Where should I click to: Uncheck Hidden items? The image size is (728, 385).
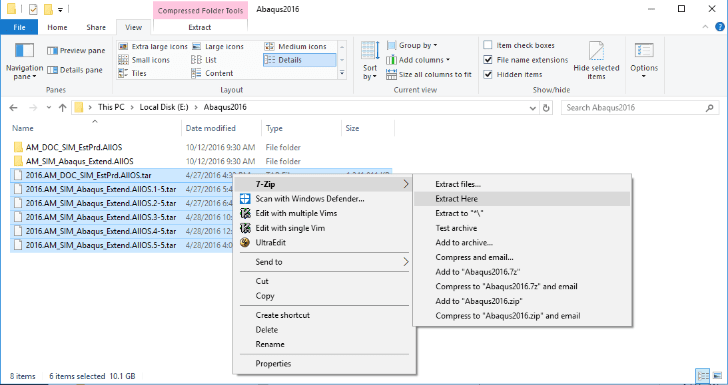tap(488, 74)
